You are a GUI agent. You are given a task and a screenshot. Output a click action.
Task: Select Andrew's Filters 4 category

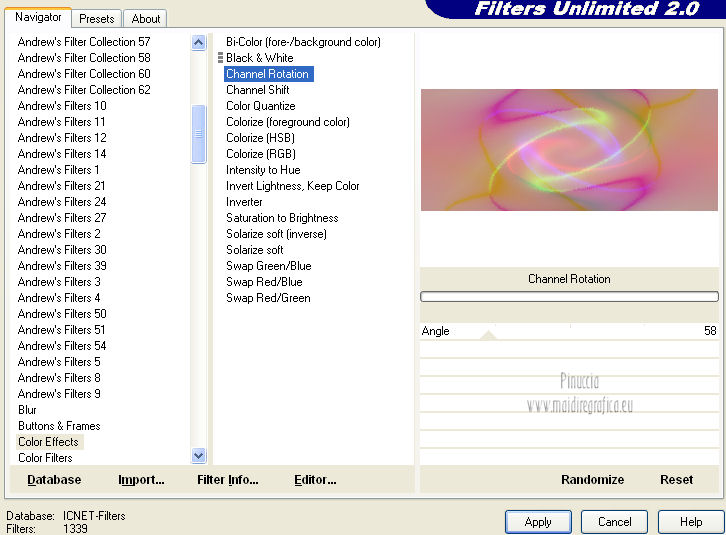[59, 298]
